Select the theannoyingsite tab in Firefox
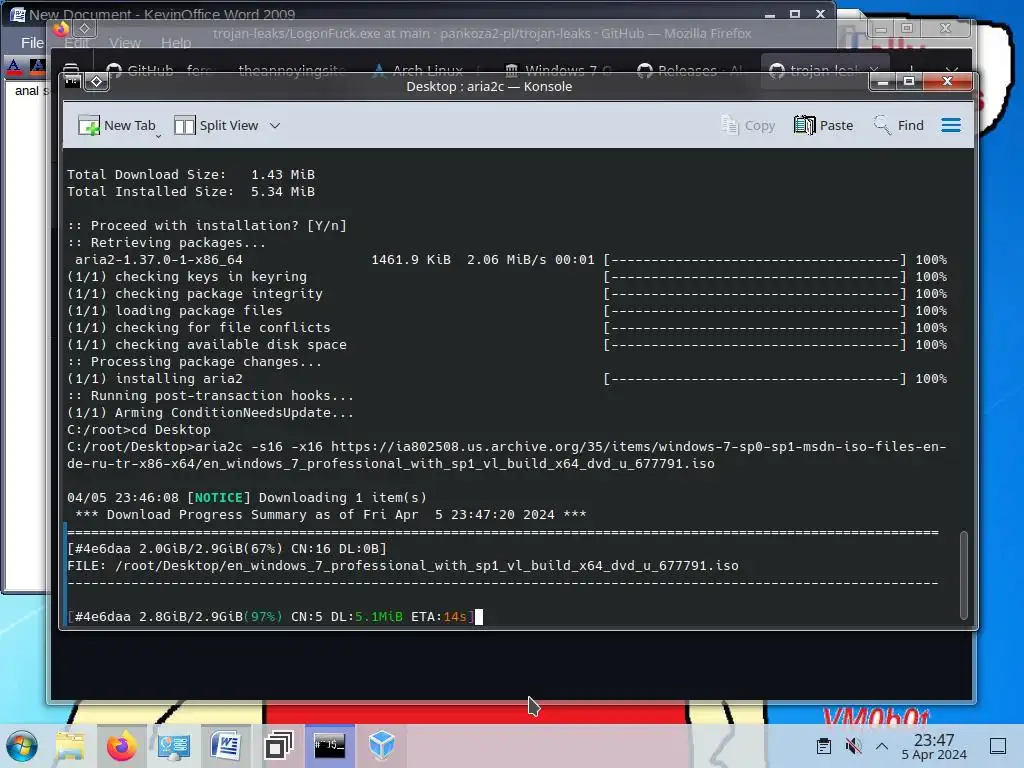Image resolution: width=1024 pixels, height=768 pixels. pos(292,70)
